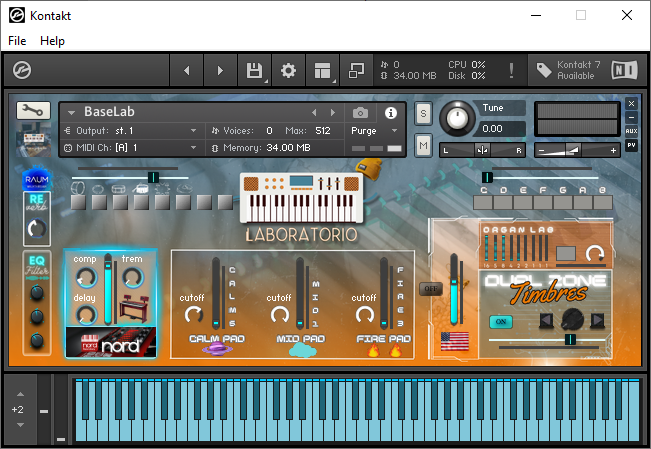Image resolution: width=651 pixels, height=449 pixels.
Task: Select next instrument in BaseLab header
Action: point(333,113)
